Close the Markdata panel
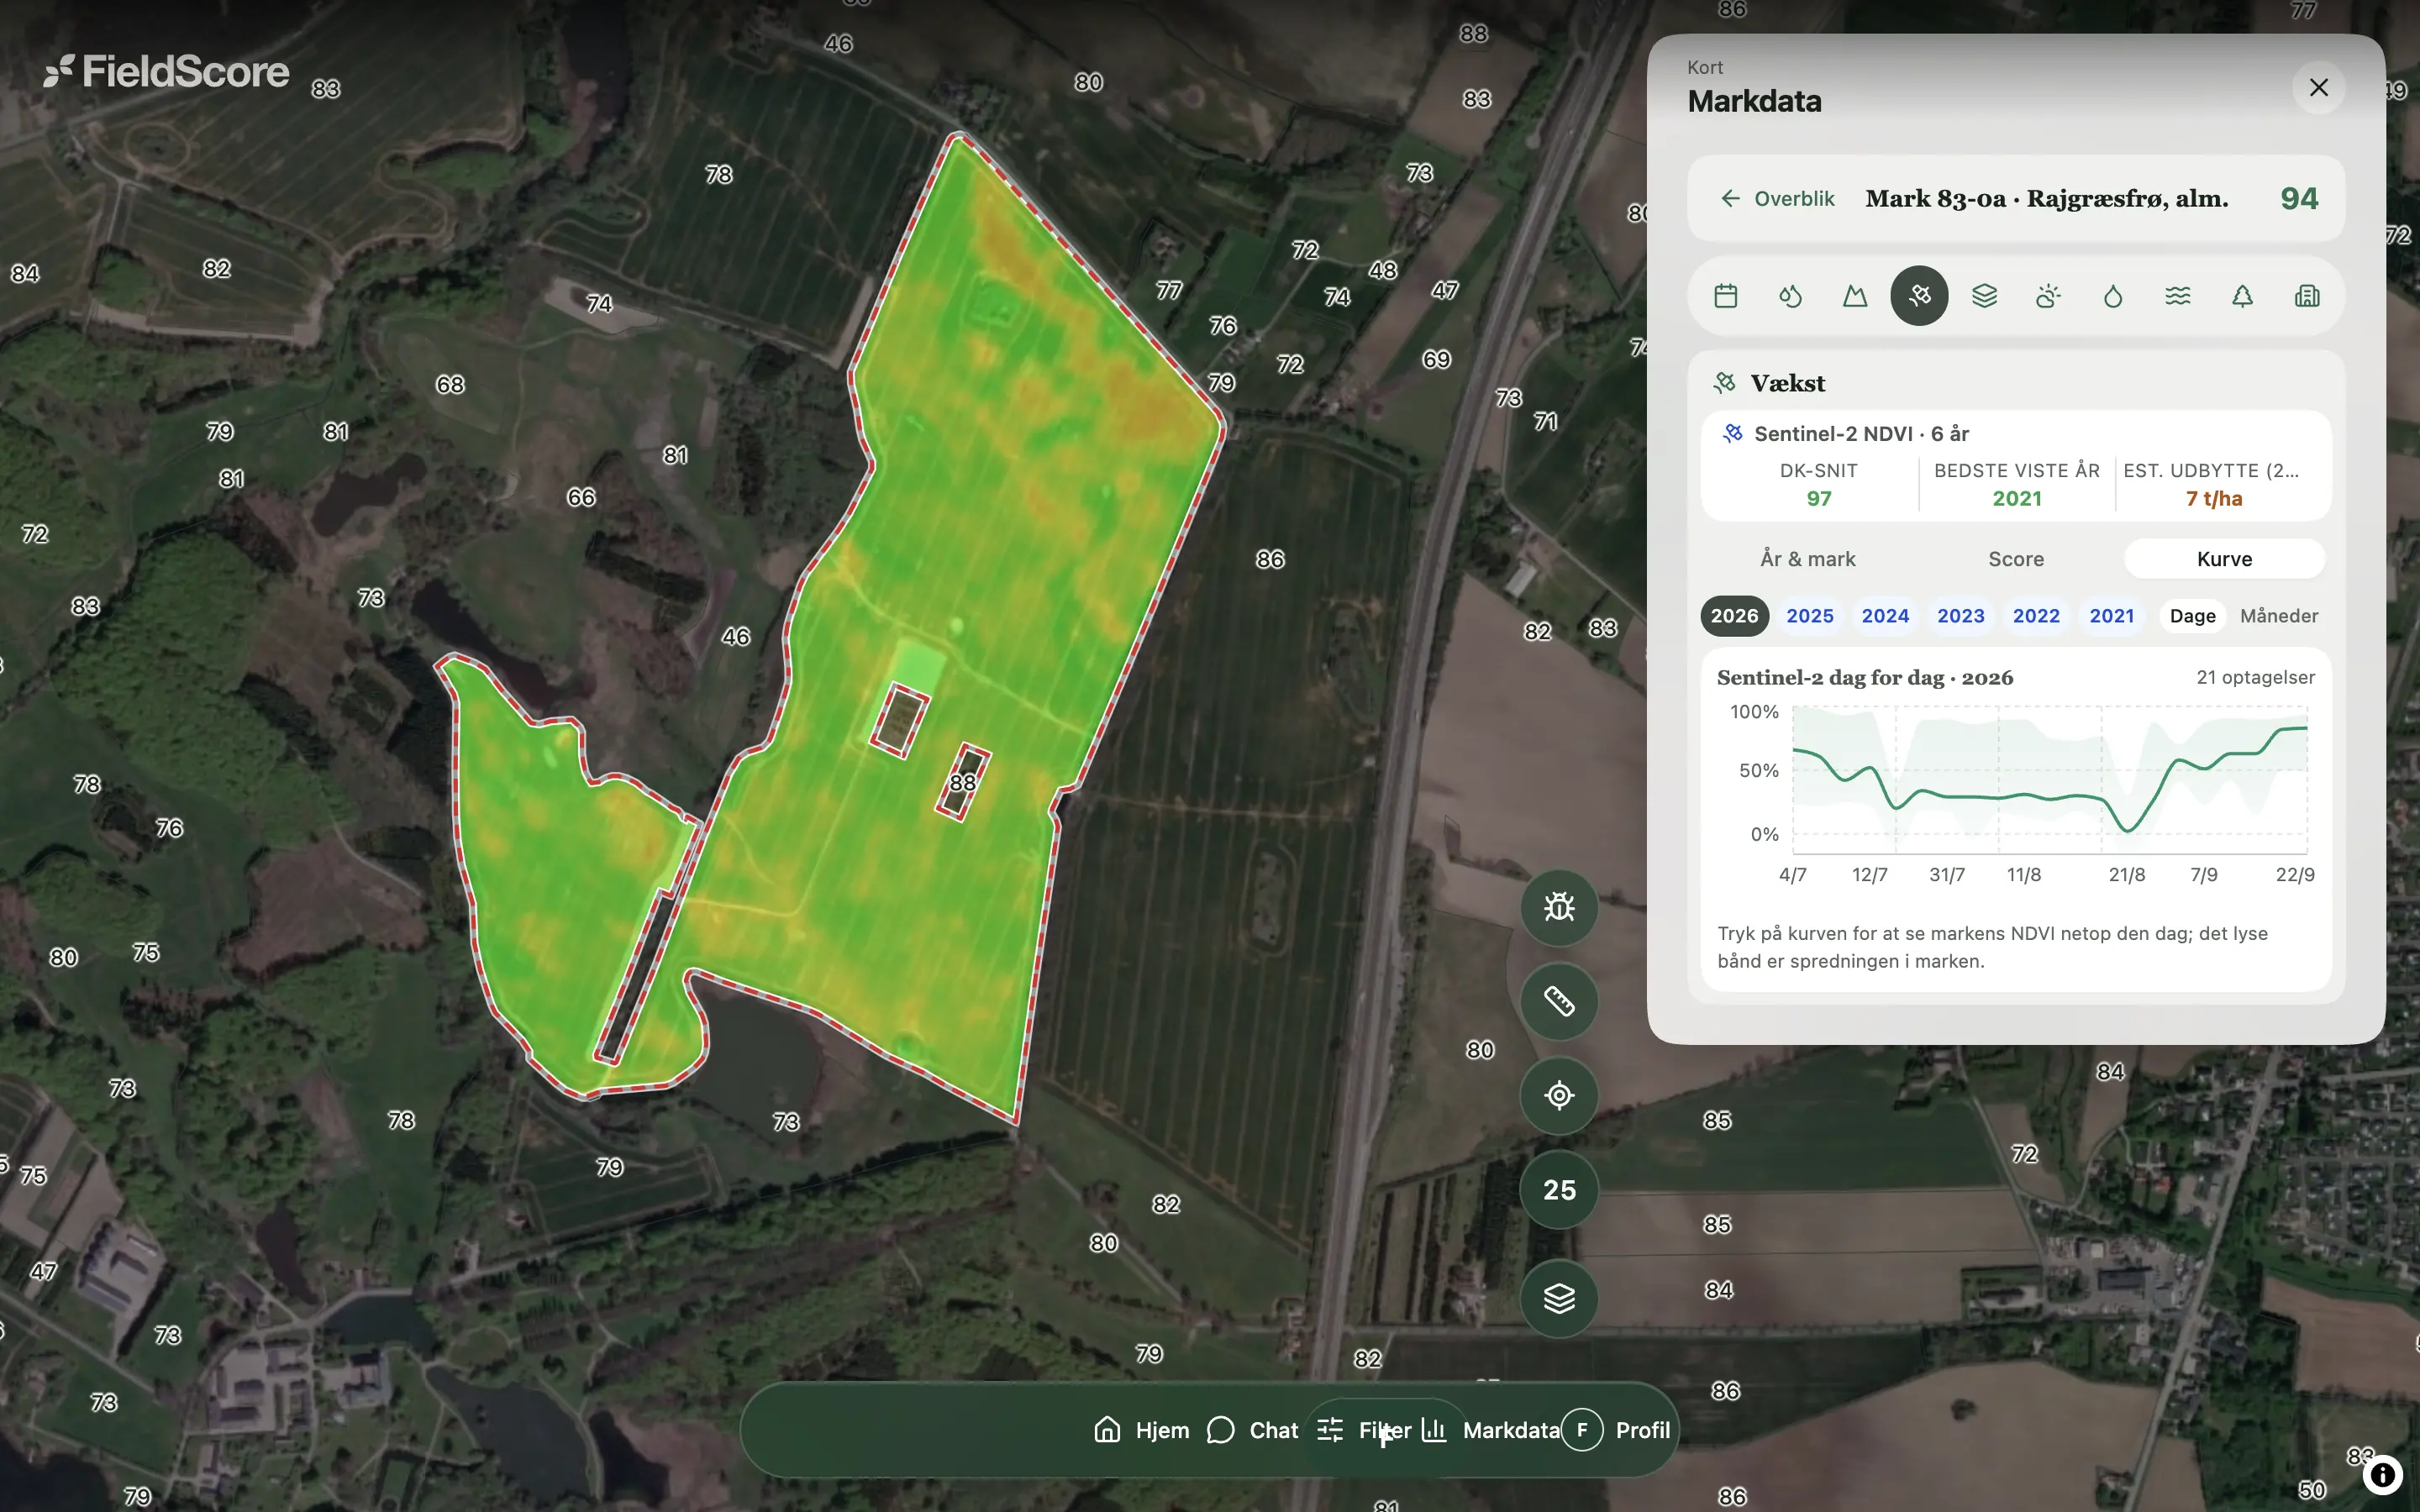2420x1512 pixels. 2318,88
